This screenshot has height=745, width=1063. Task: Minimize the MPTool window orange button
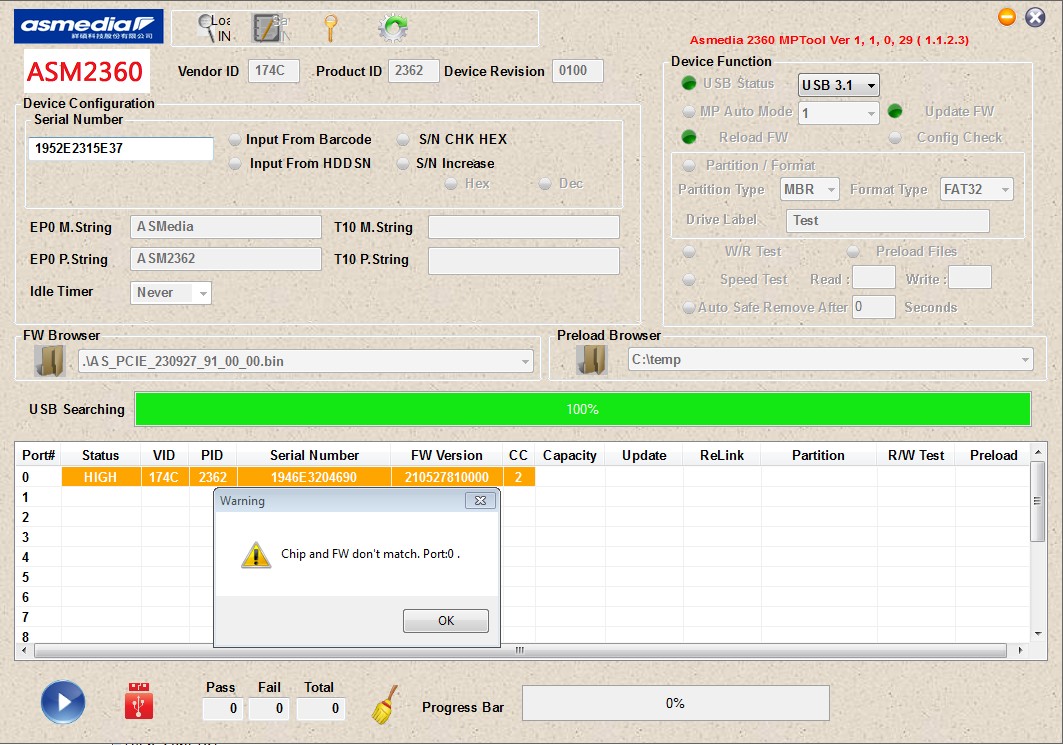coord(1007,16)
